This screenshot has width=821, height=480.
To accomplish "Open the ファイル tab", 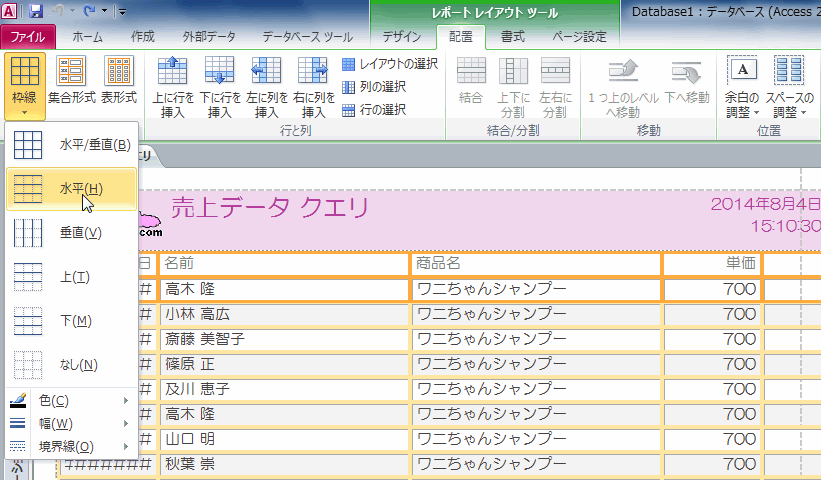I will click(x=28, y=37).
